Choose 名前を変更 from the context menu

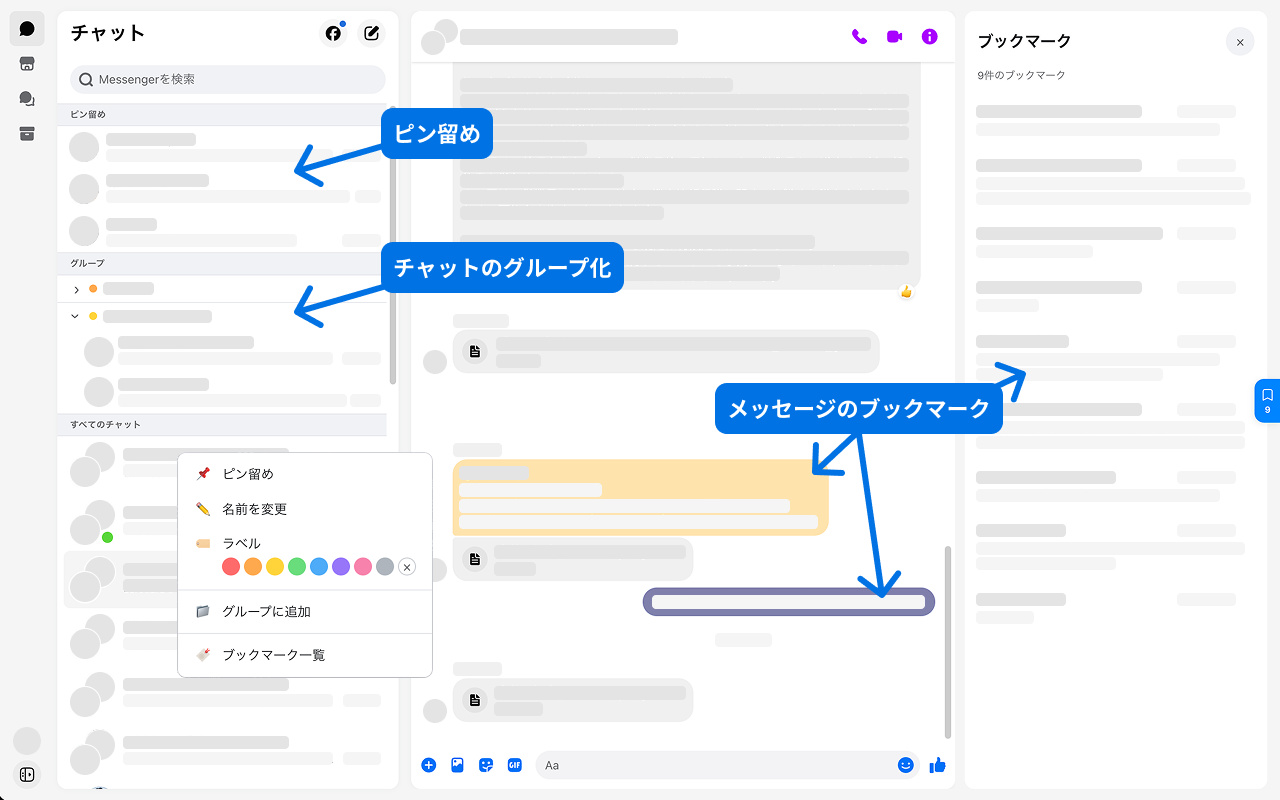tap(305, 509)
